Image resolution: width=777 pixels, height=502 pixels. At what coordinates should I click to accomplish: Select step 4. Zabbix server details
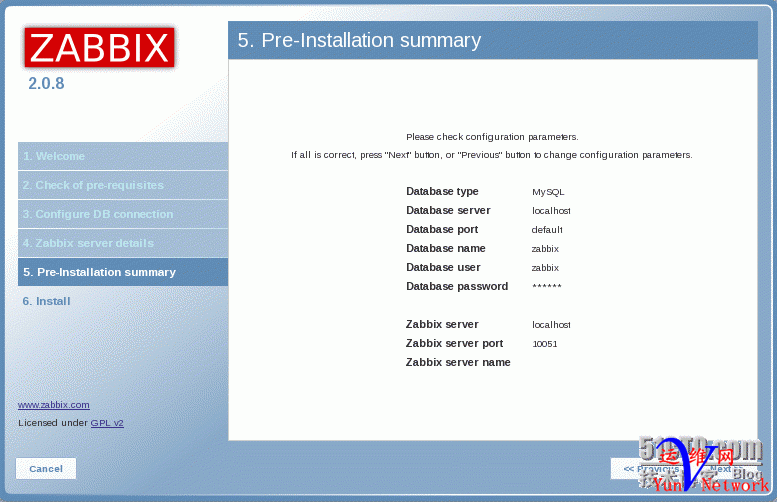(x=123, y=243)
